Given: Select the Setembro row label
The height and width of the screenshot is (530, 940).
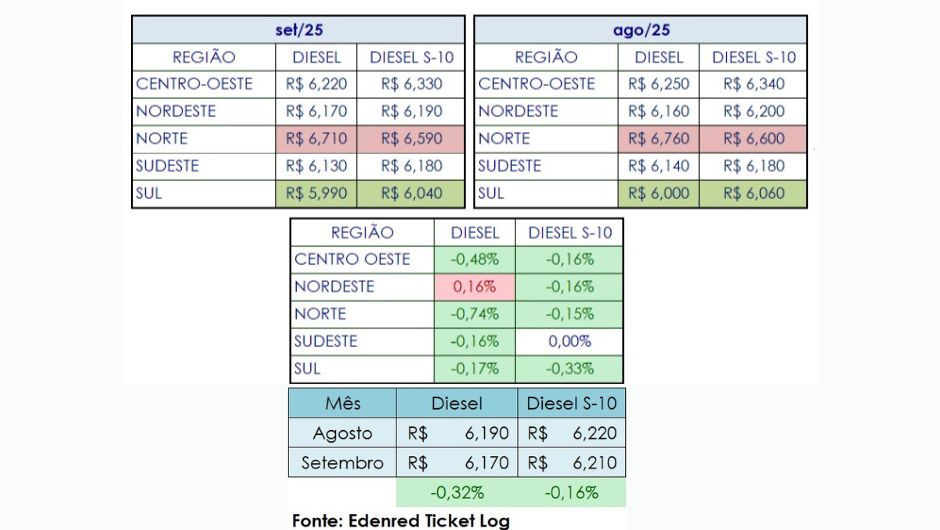Looking at the screenshot, I should [x=343, y=463].
